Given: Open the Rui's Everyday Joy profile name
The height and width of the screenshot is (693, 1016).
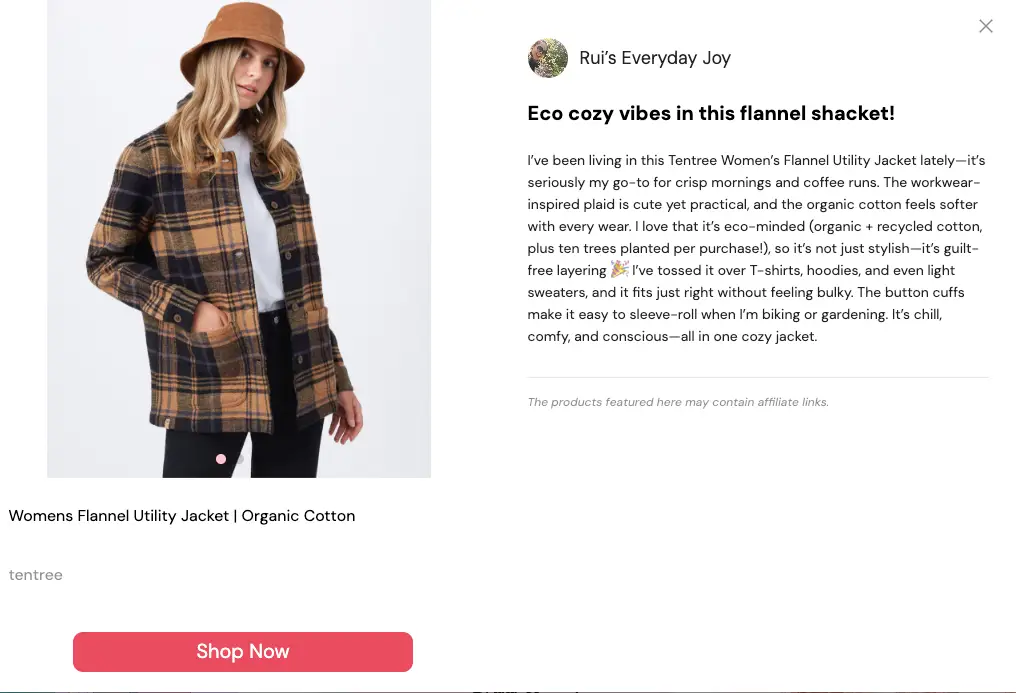Looking at the screenshot, I should [x=655, y=58].
